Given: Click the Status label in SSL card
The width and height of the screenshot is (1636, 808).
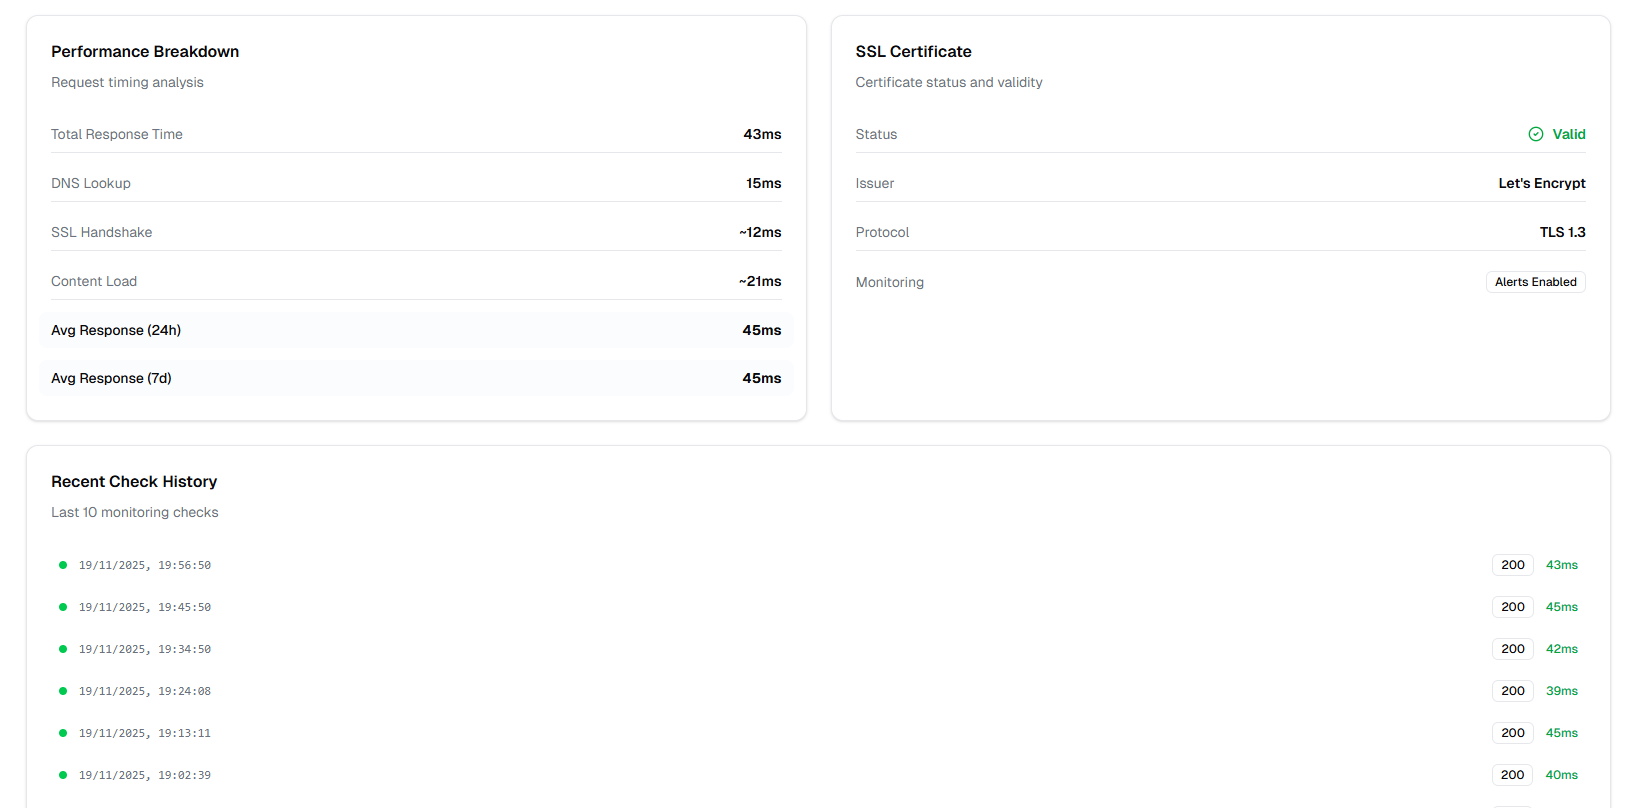Looking at the screenshot, I should 876,134.
